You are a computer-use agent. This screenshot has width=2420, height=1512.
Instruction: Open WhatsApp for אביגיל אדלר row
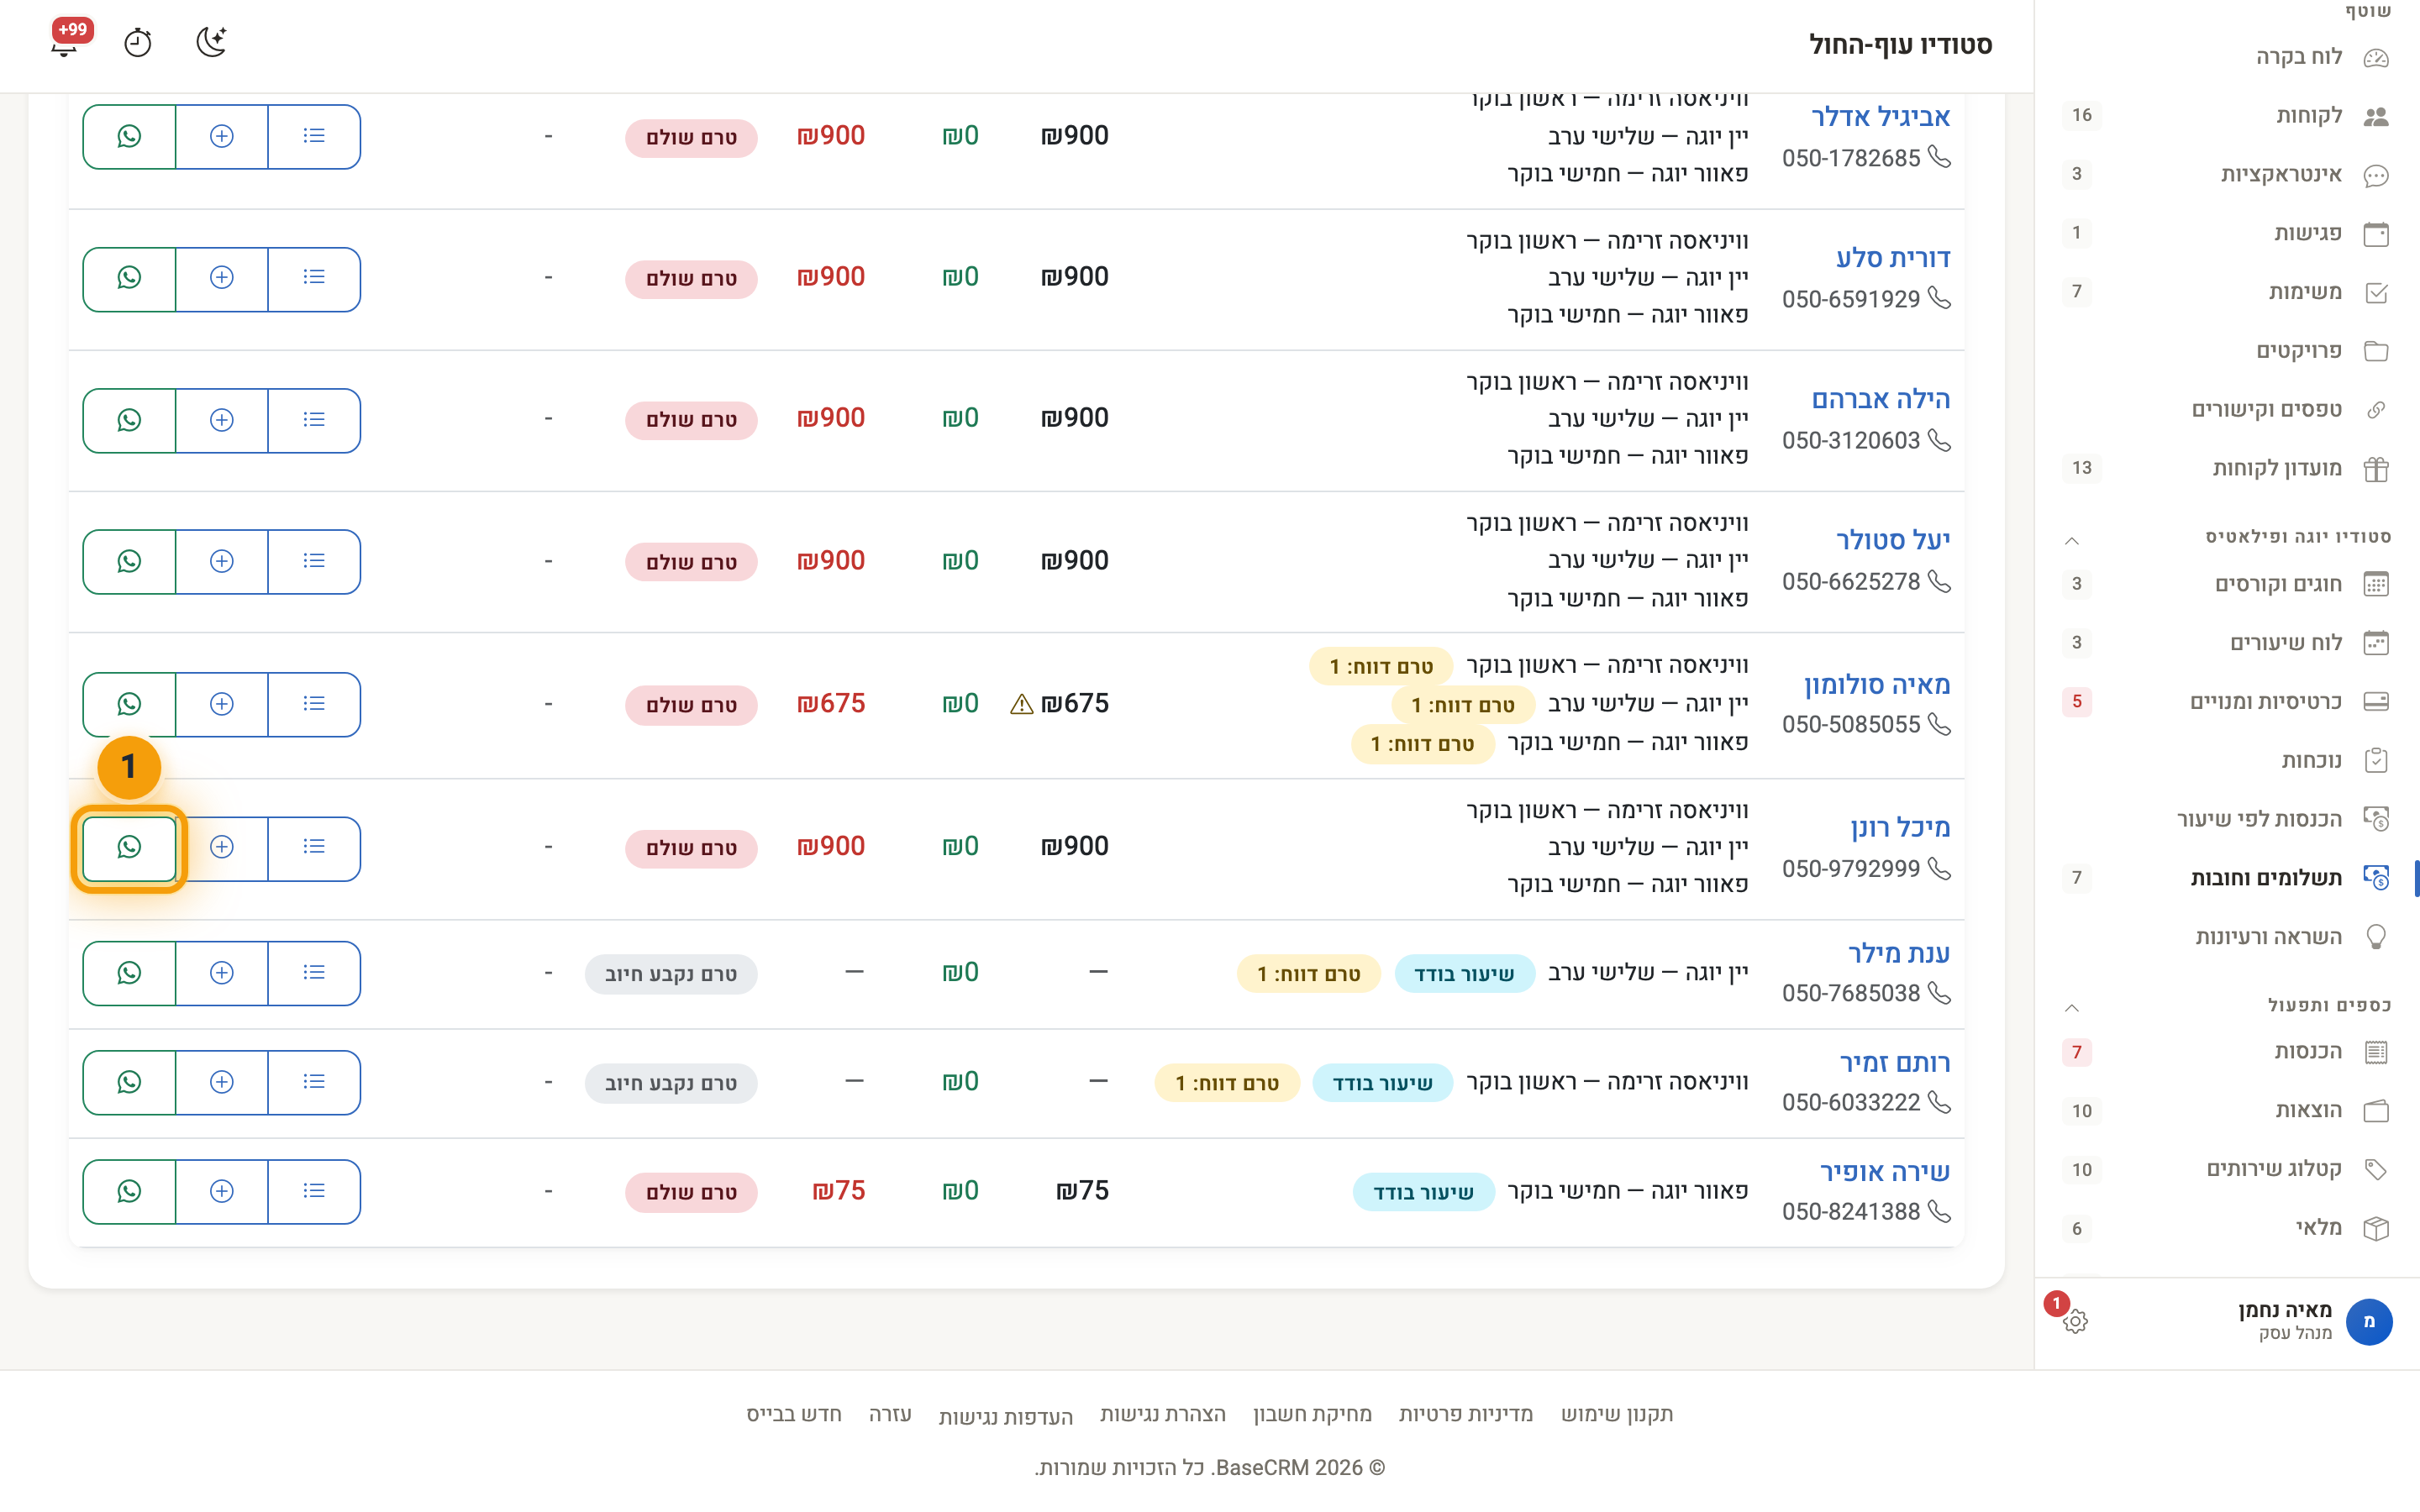click(x=129, y=136)
